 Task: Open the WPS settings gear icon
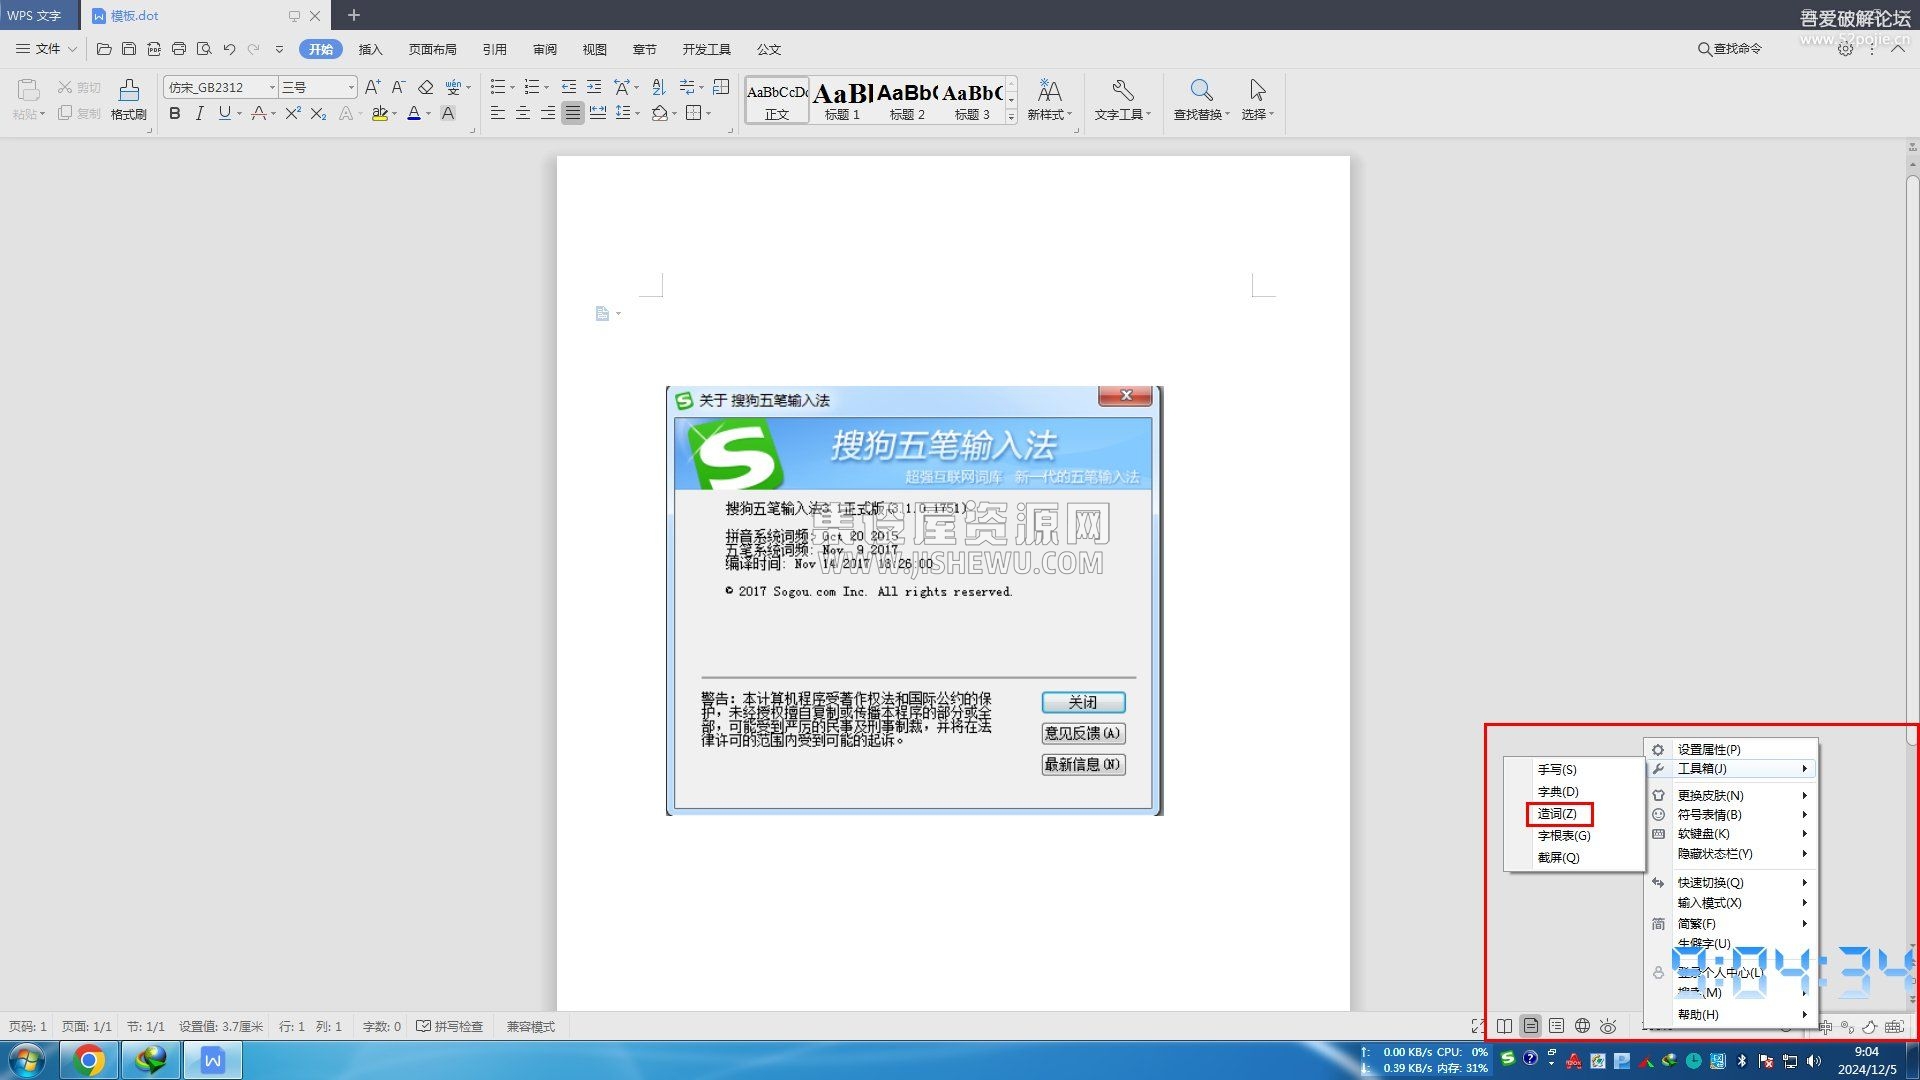click(1845, 49)
